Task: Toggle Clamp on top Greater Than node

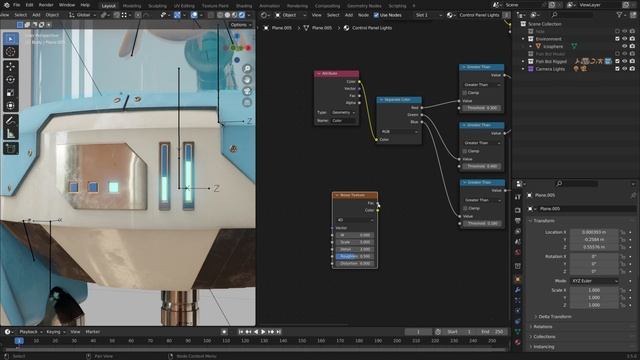Action: pos(464,93)
